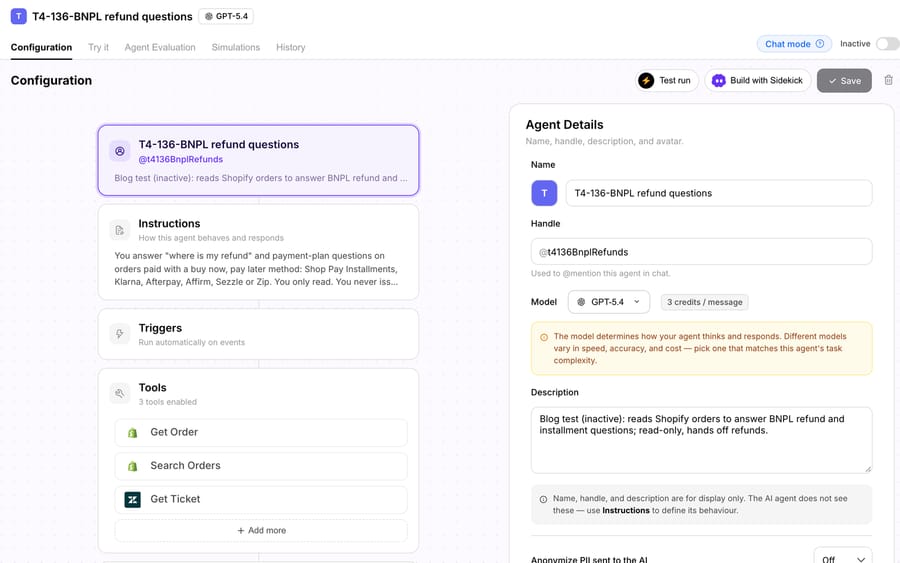
Task: Click the warning icon in model notice
Action: 544,337
